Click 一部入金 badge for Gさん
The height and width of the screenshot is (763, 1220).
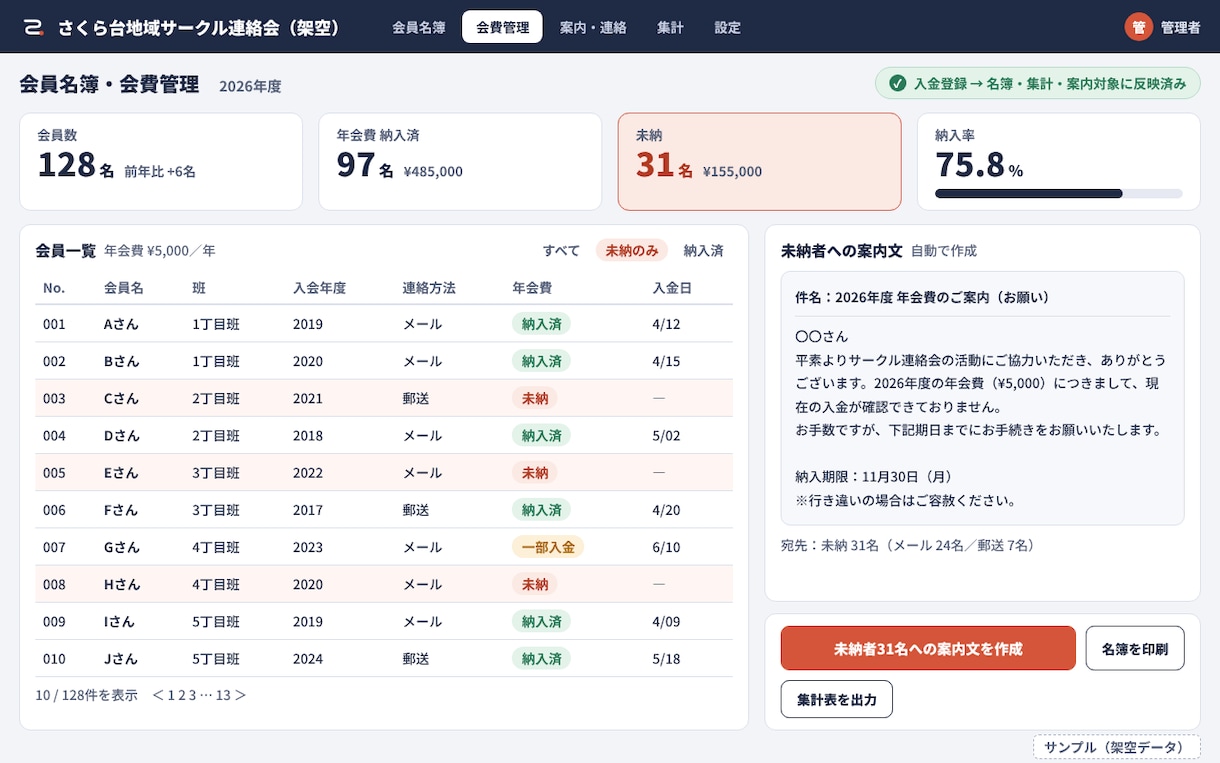(548, 547)
